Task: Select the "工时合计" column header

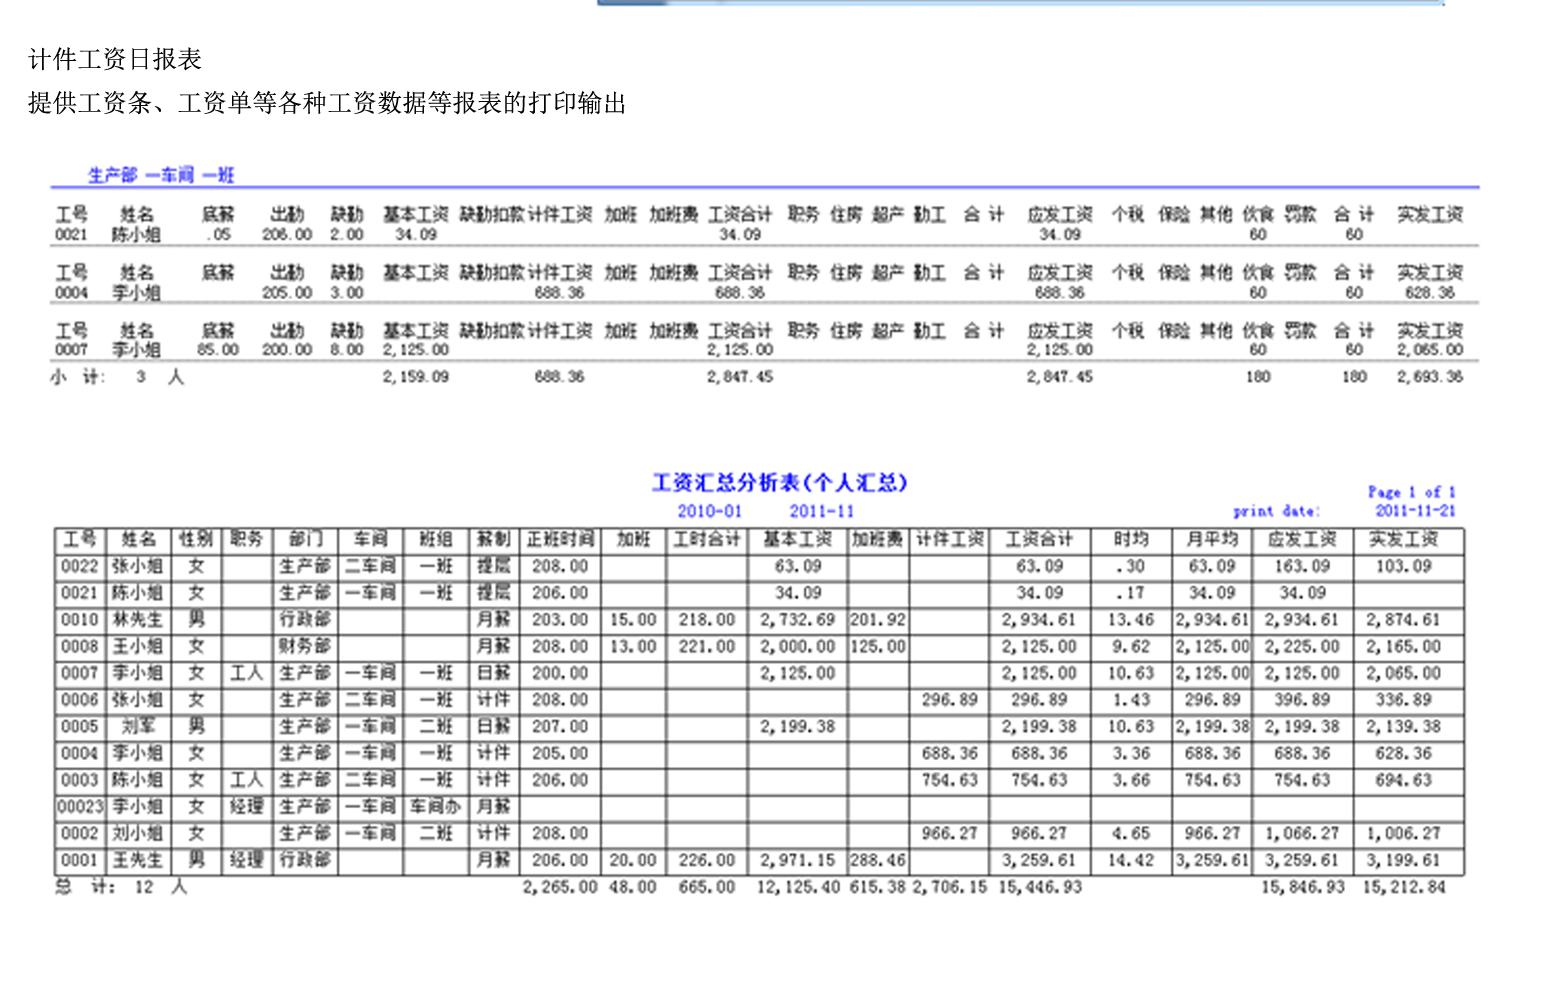Action: click(x=707, y=540)
